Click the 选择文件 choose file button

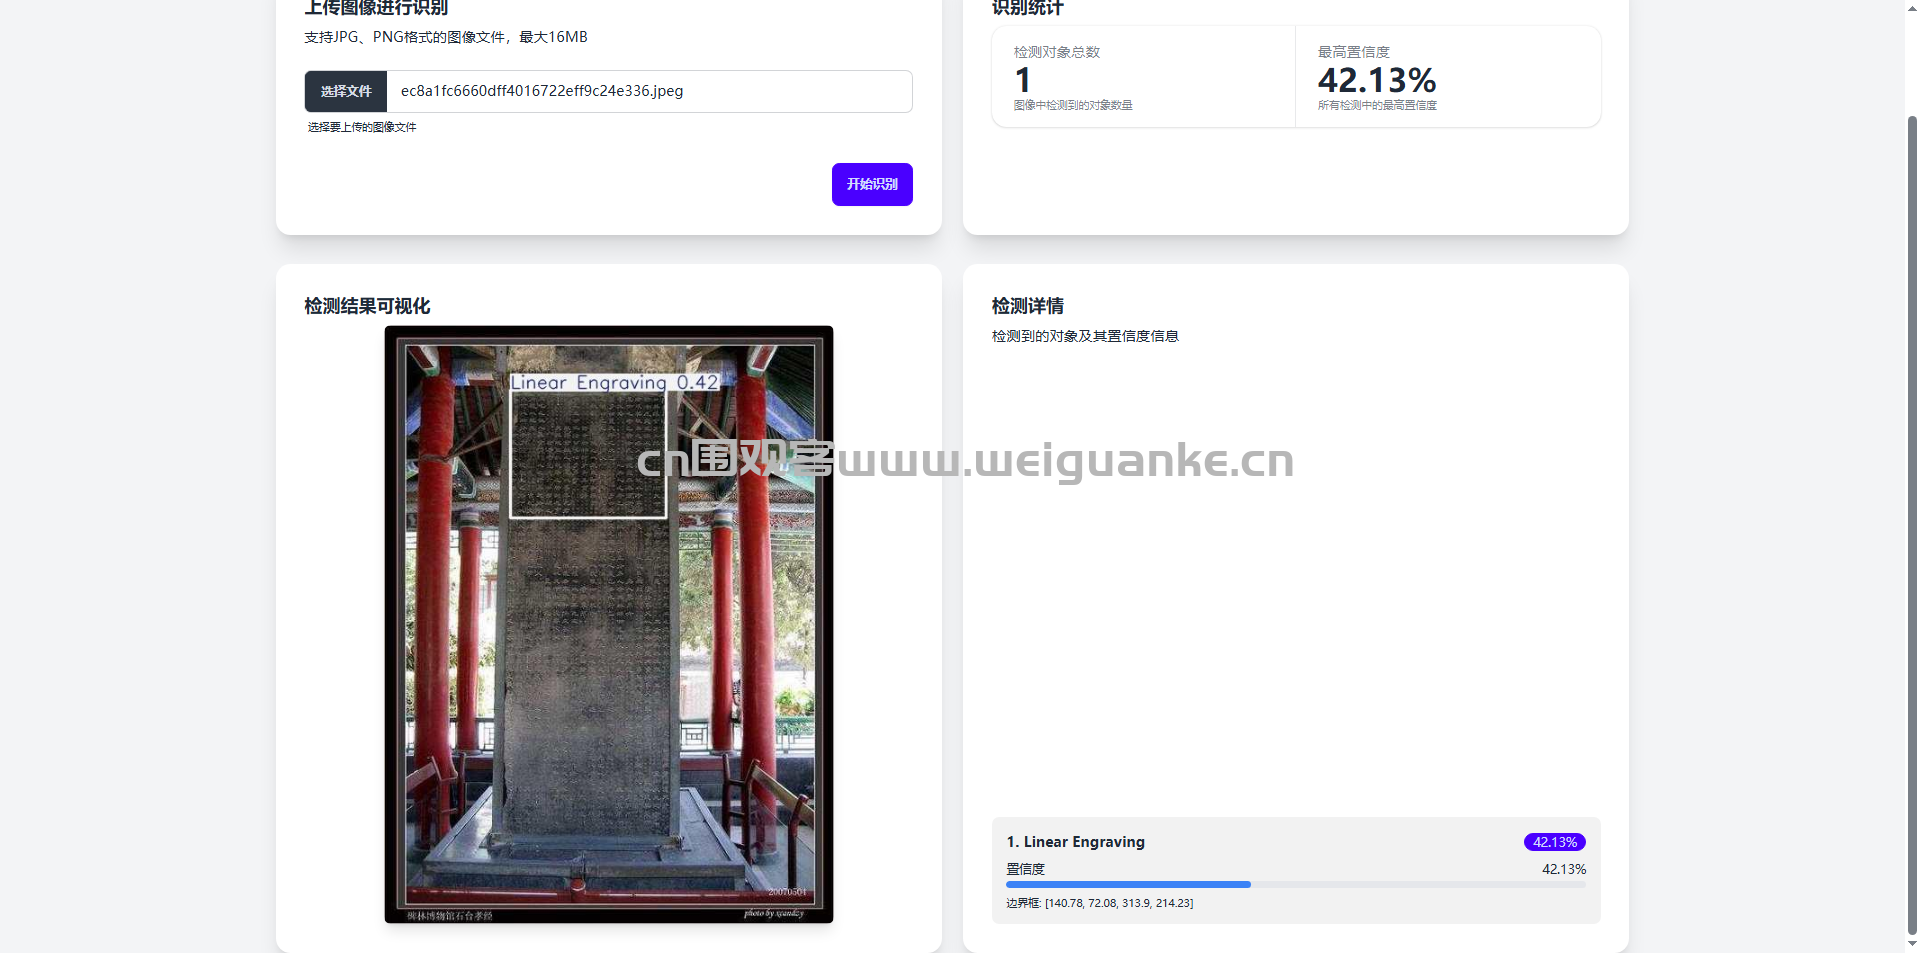(x=346, y=91)
